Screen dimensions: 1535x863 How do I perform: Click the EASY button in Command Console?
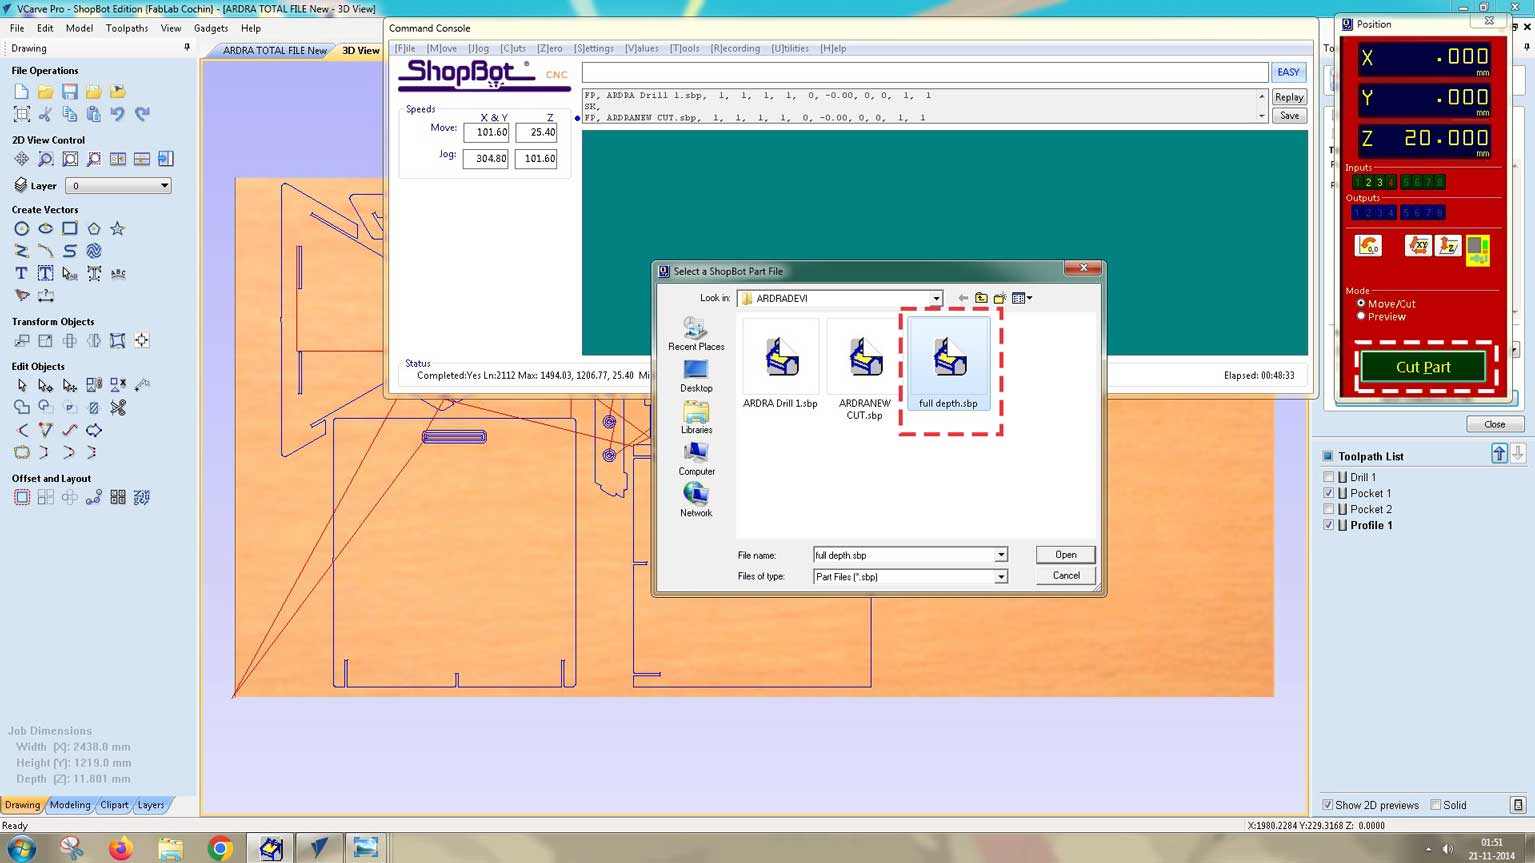click(x=1288, y=72)
